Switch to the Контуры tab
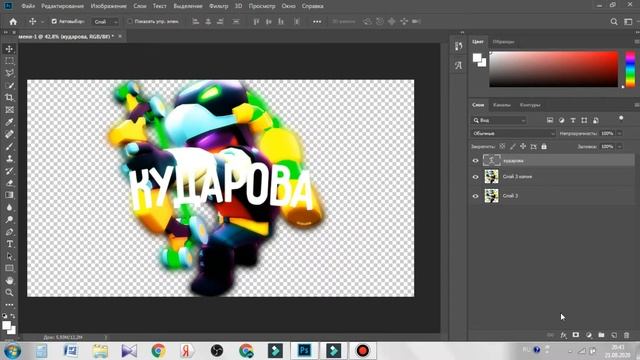Viewport: 640px width, 360px height. (x=530, y=105)
